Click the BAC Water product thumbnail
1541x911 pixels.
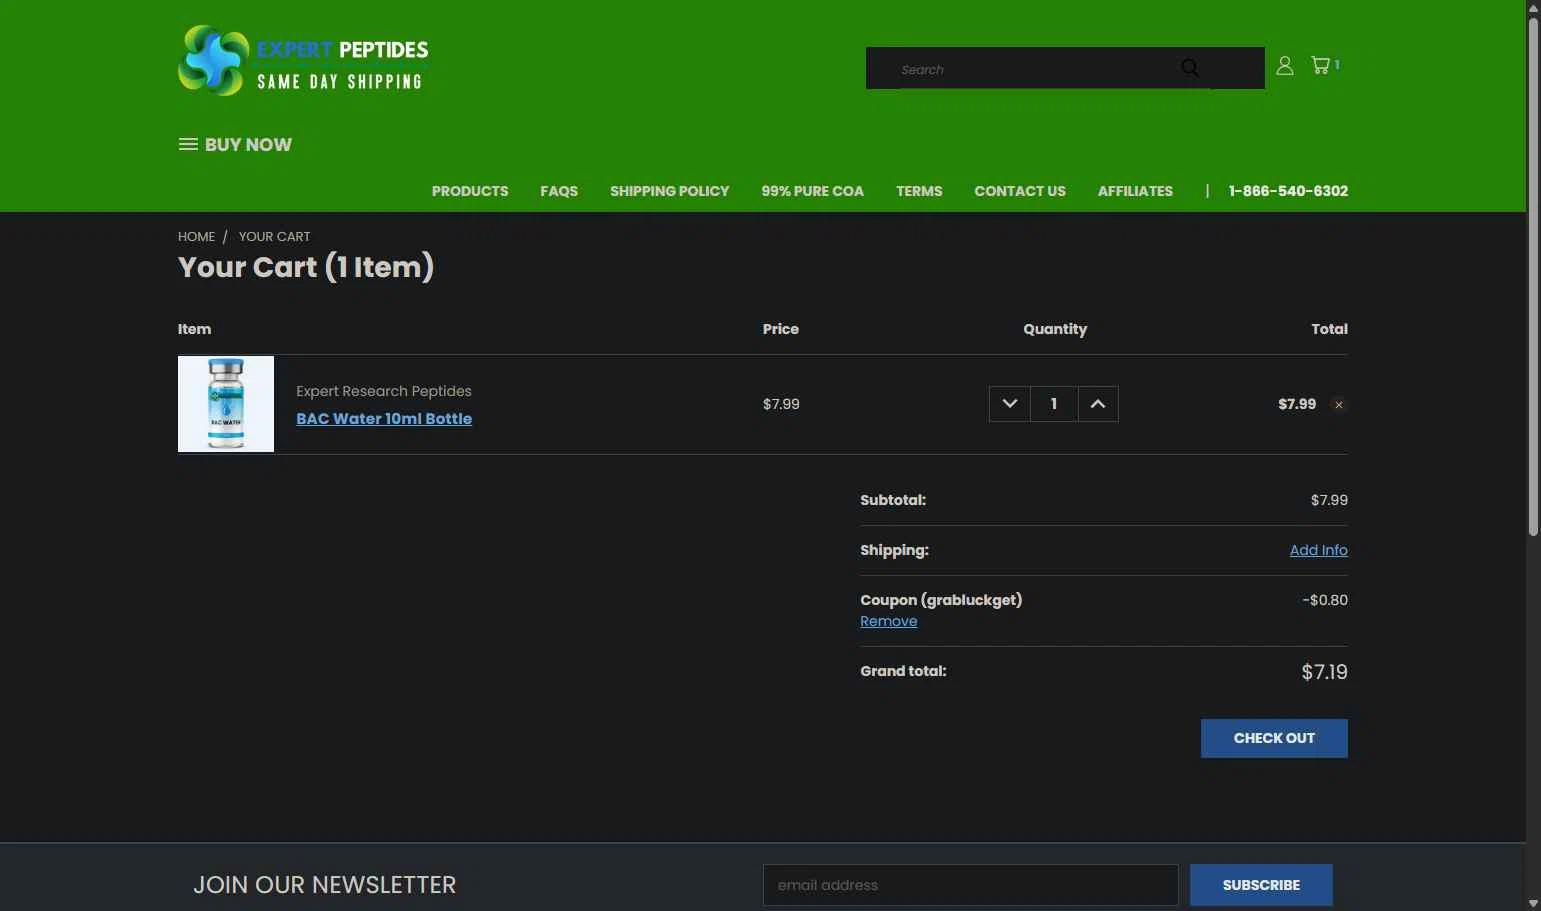[226, 404]
